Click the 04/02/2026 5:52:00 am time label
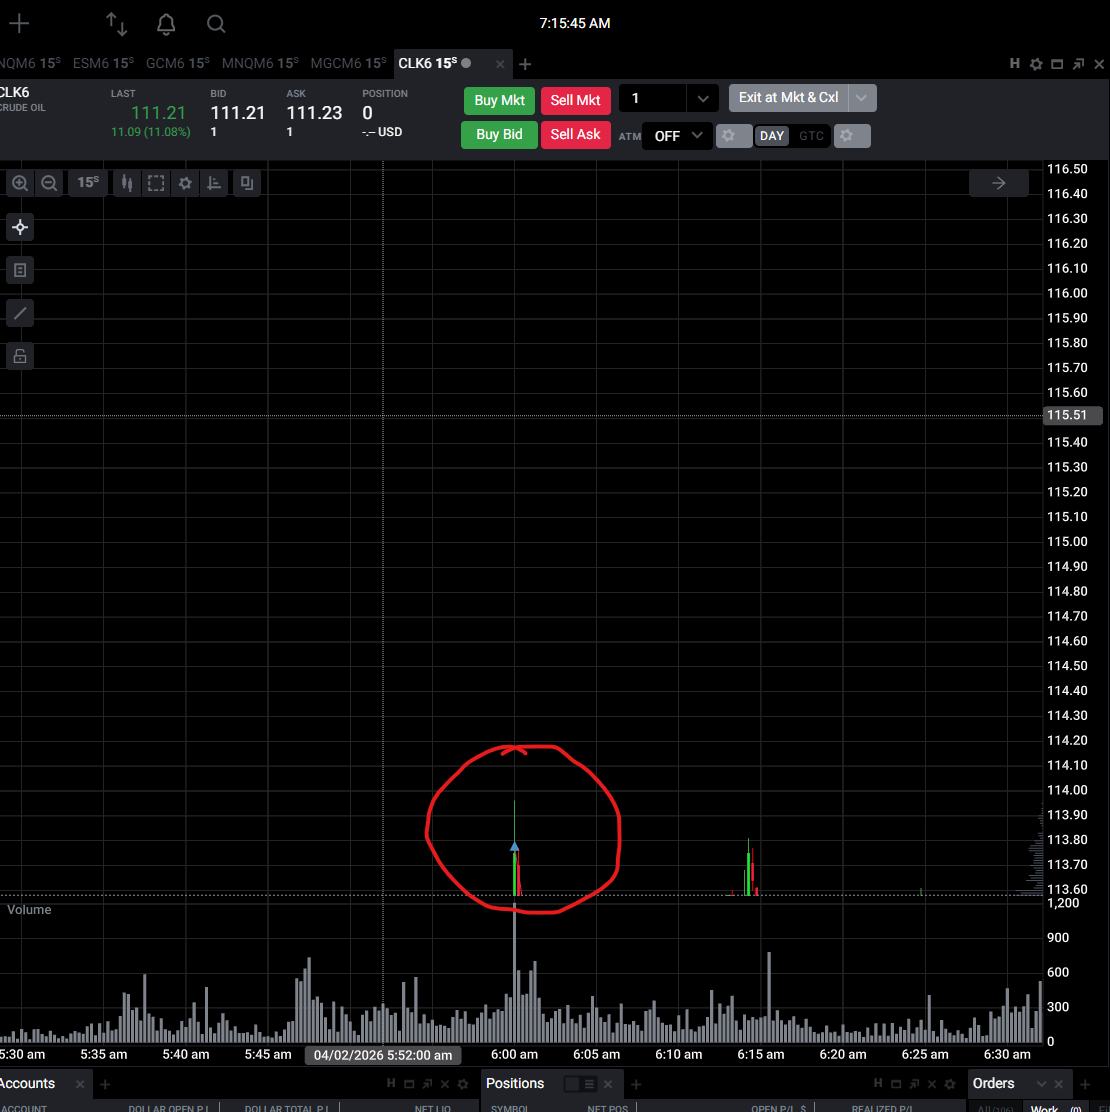The image size is (1110, 1112). [x=383, y=1055]
